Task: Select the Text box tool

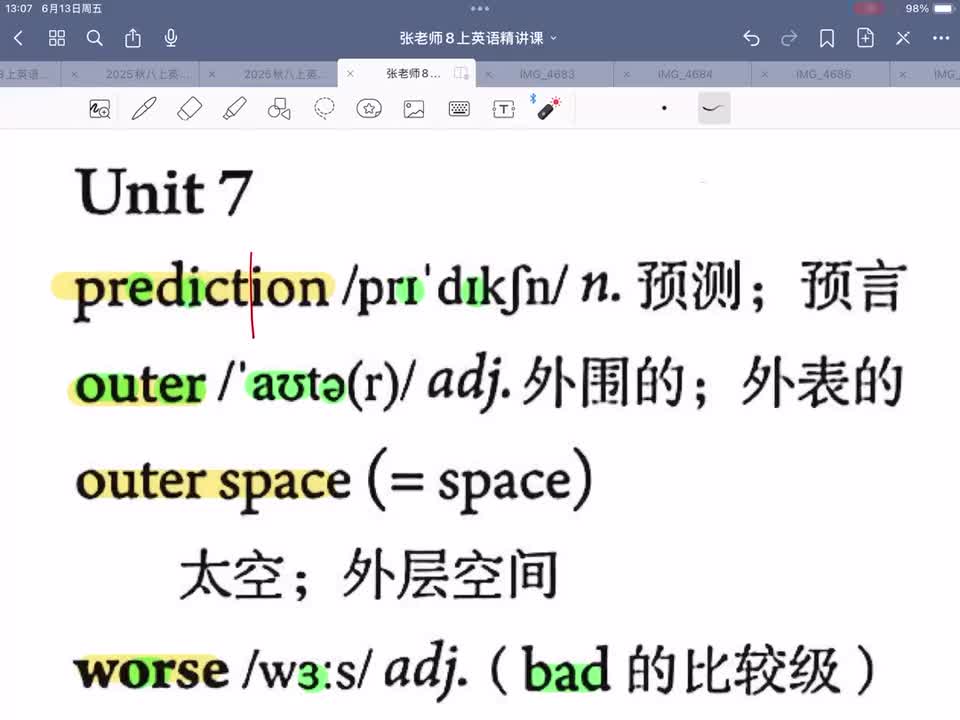Action: 504,109
